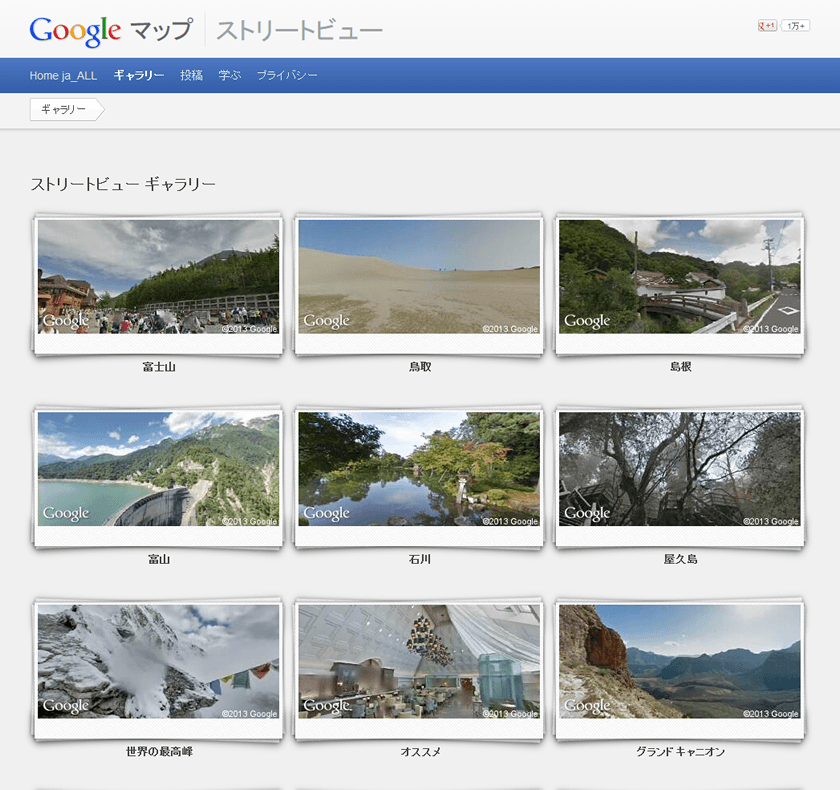The image size is (840, 790).
Task: Click the Google +1 button
Action: (x=767, y=26)
